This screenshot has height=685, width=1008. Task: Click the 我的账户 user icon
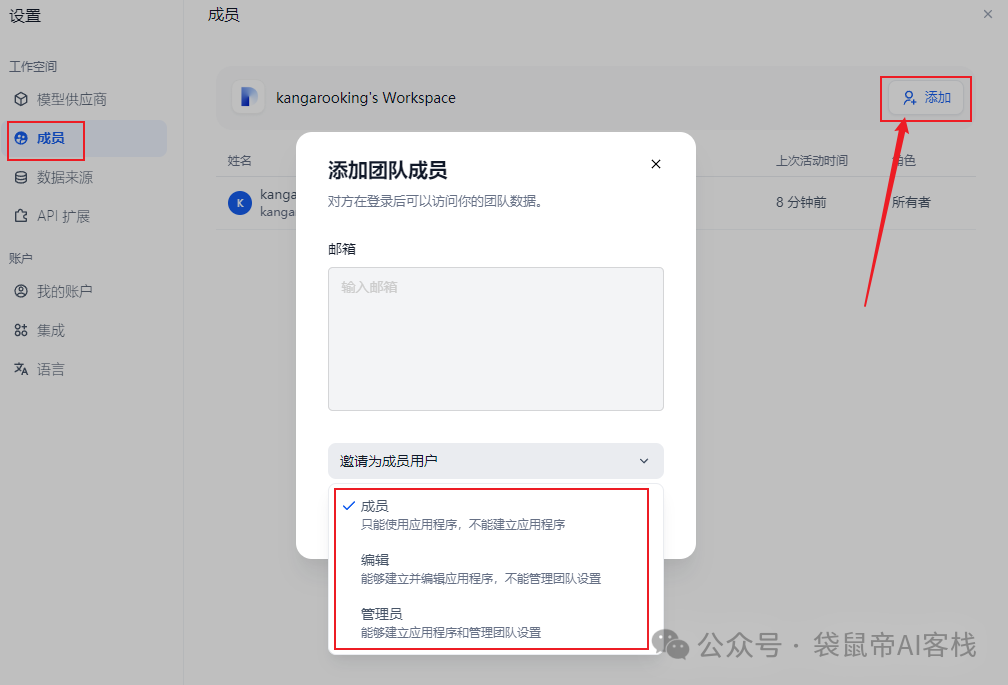pyautogui.click(x=21, y=292)
